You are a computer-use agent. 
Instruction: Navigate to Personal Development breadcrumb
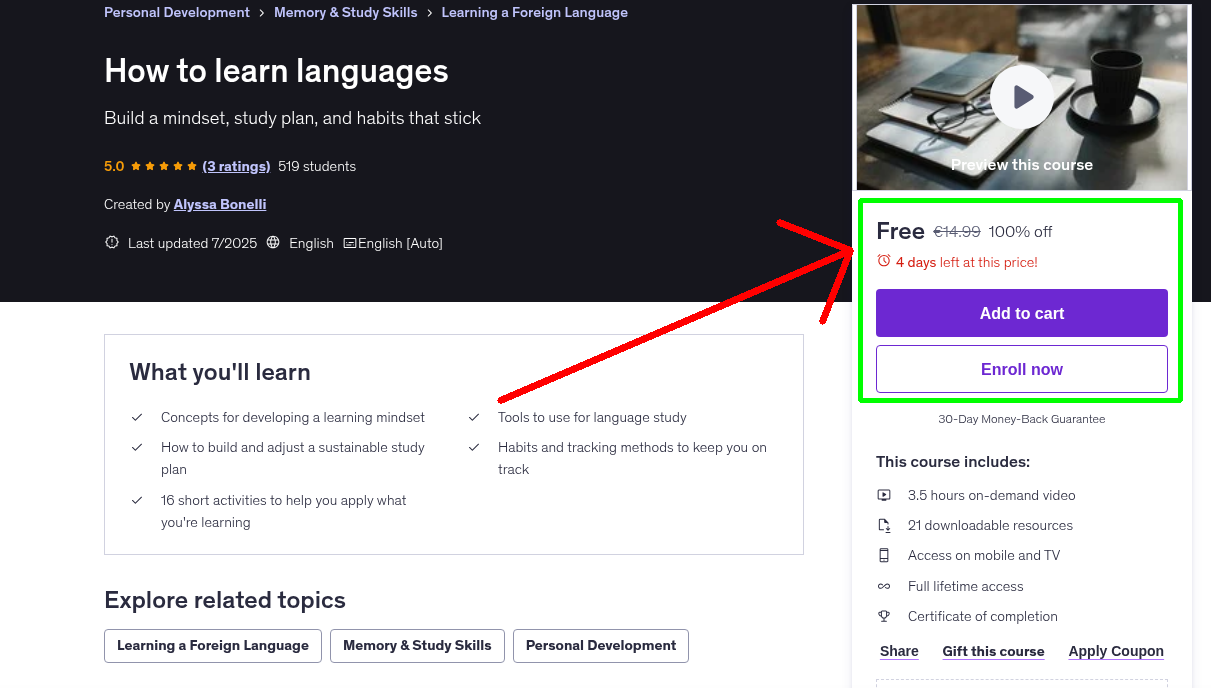click(x=176, y=12)
